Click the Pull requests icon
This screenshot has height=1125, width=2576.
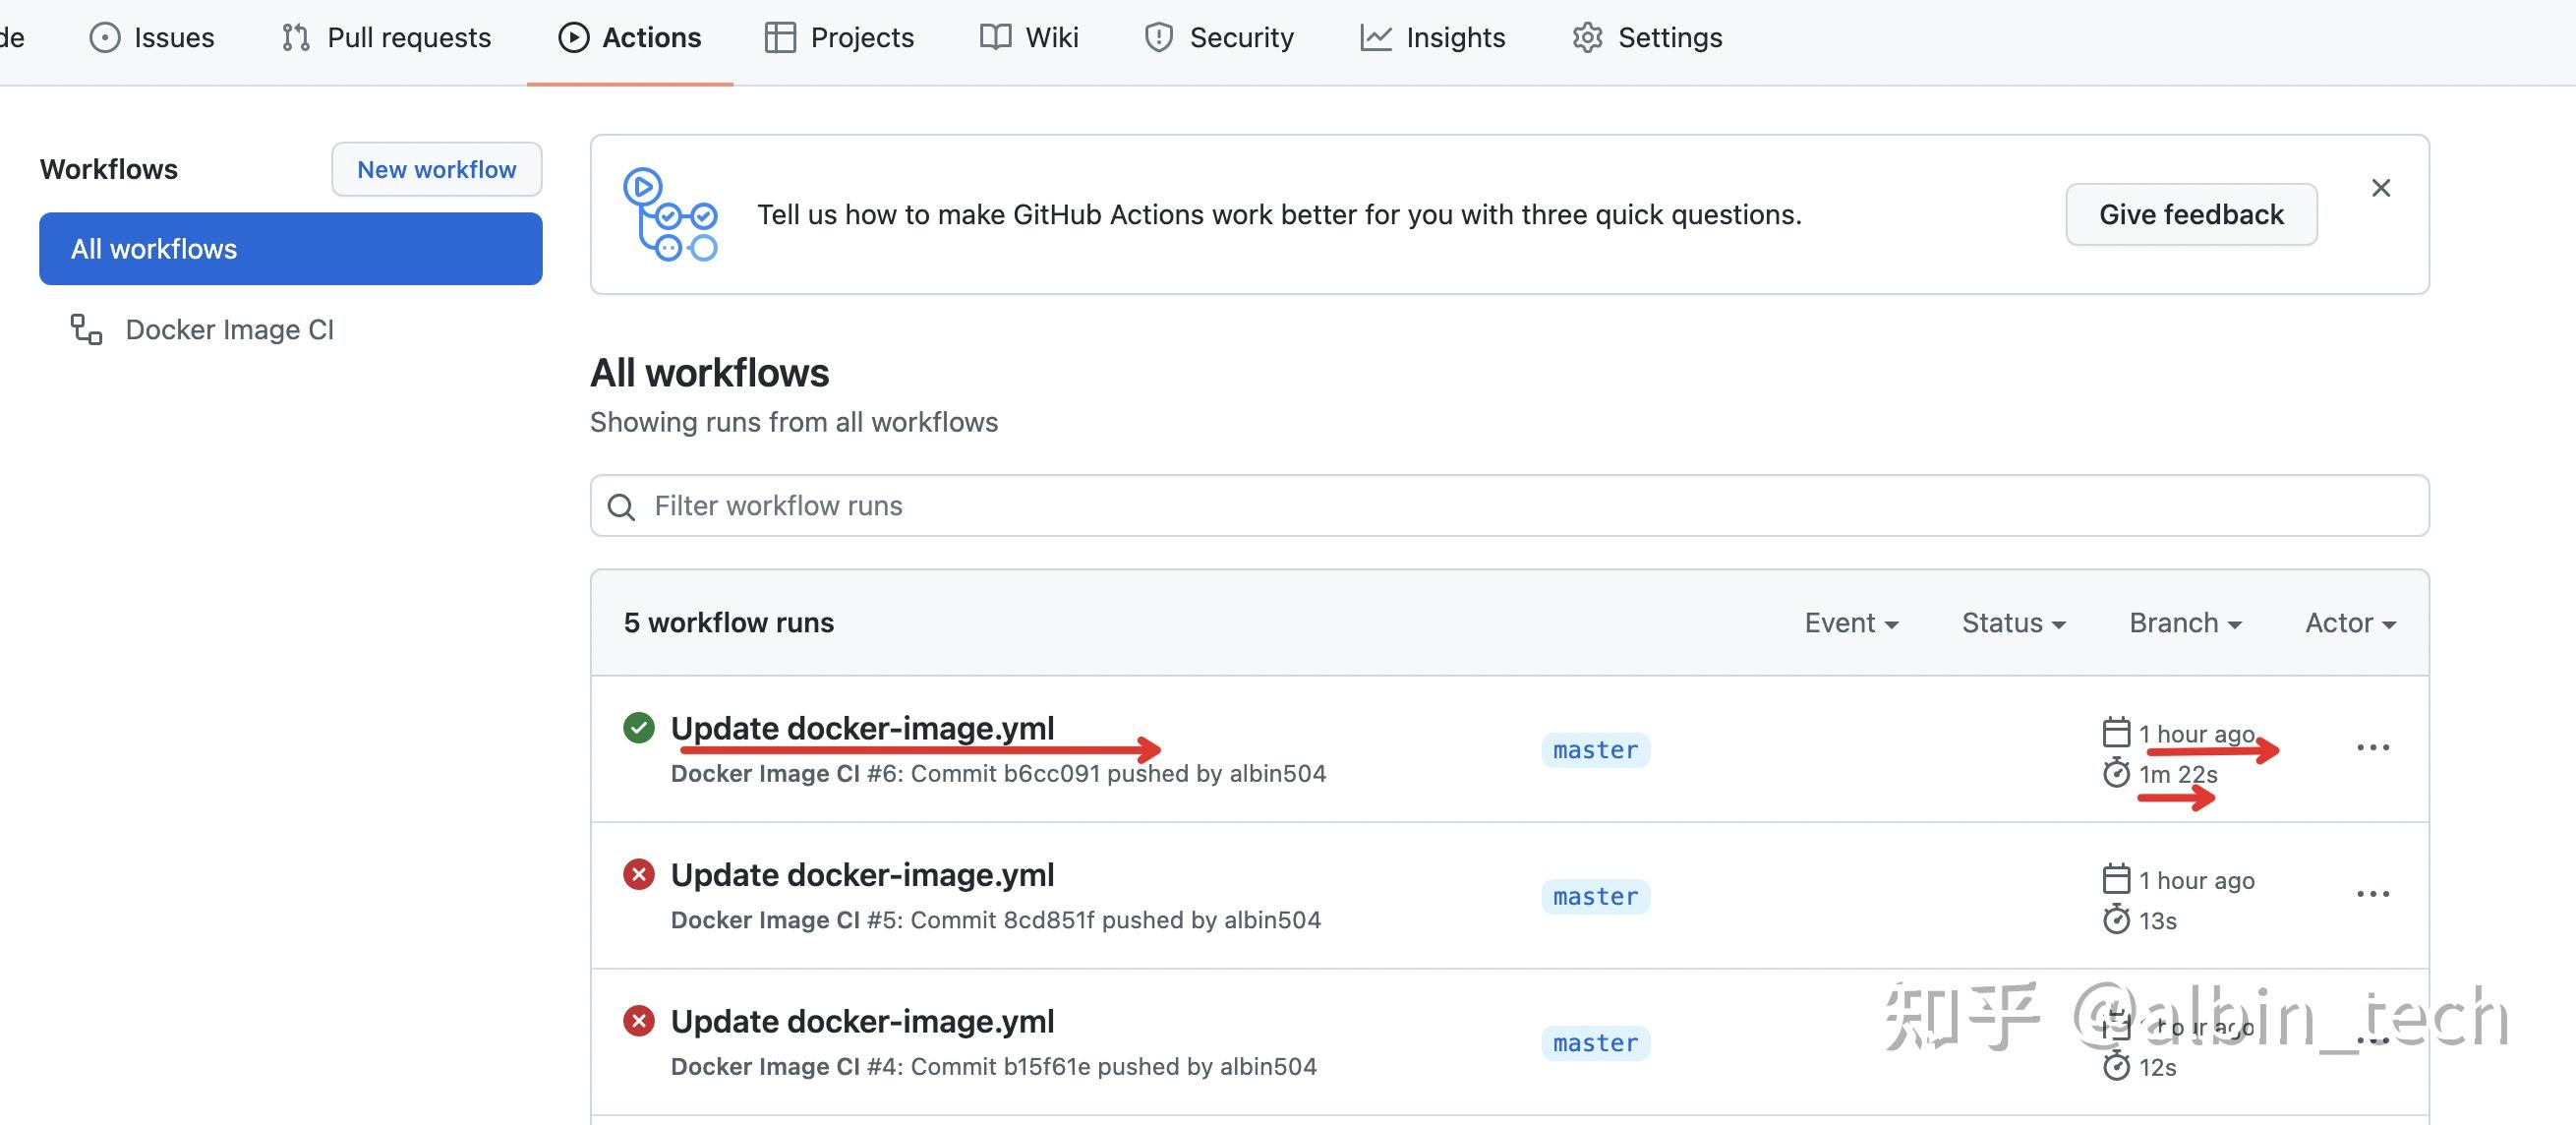click(x=293, y=37)
